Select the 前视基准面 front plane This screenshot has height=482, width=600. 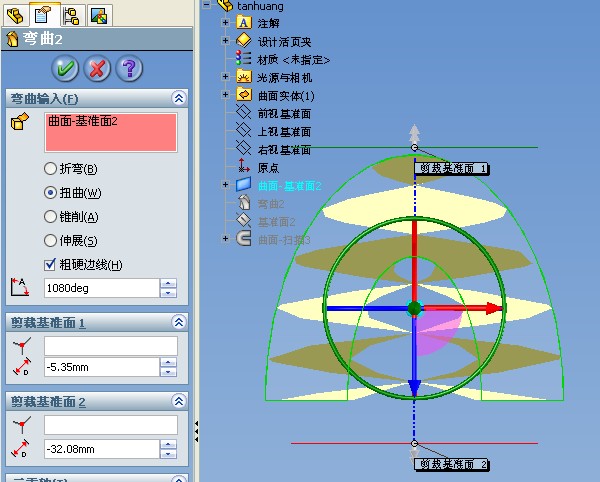point(284,114)
